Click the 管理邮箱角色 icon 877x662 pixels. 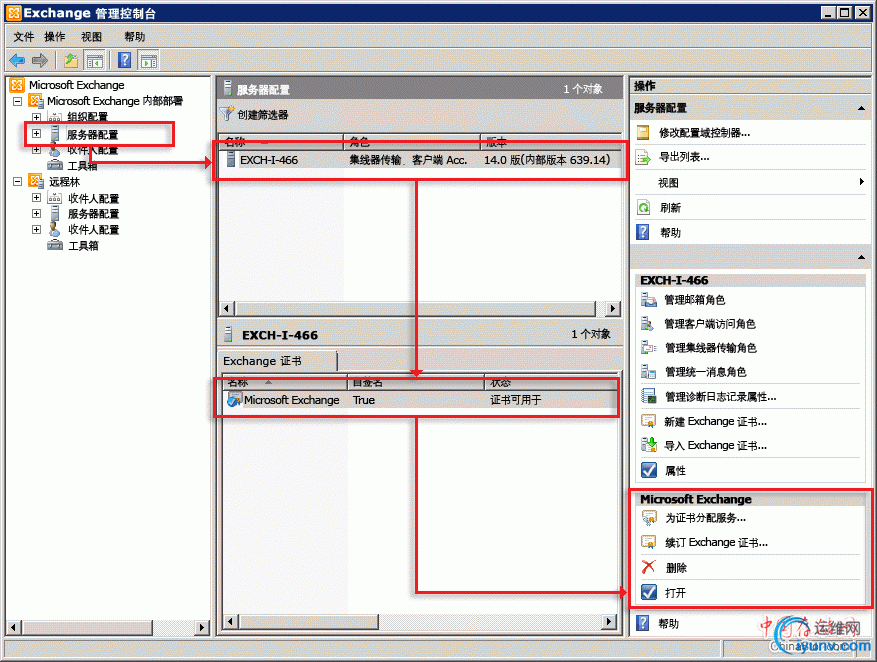[649, 300]
